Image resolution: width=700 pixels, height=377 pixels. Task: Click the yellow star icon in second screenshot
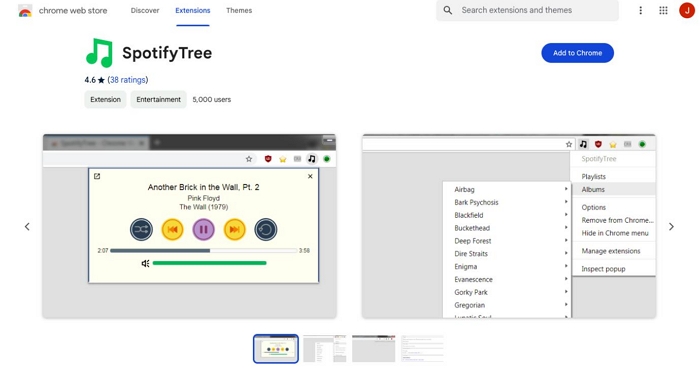(613, 144)
